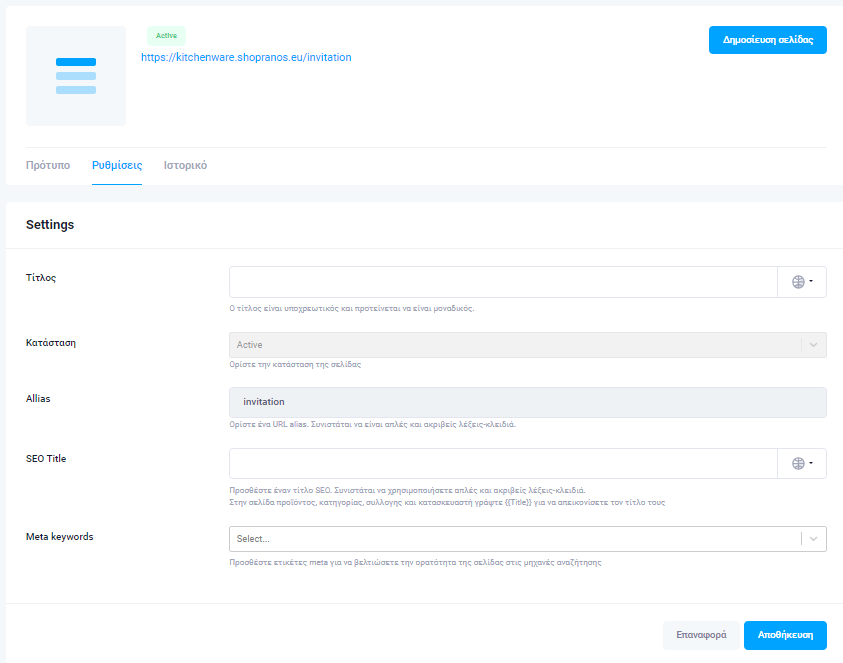The image size is (843, 663).
Task: Open the Ιστορικό tab
Action: click(185, 165)
